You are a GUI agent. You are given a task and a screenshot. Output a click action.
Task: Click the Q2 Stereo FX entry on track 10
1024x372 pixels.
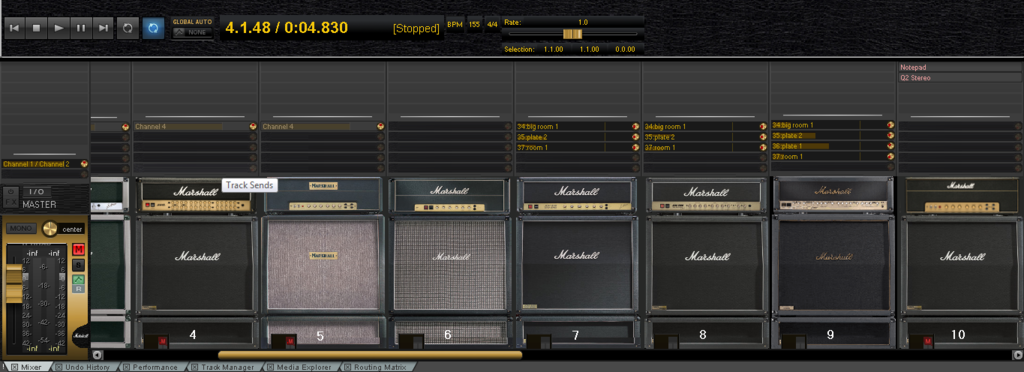point(960,78)
